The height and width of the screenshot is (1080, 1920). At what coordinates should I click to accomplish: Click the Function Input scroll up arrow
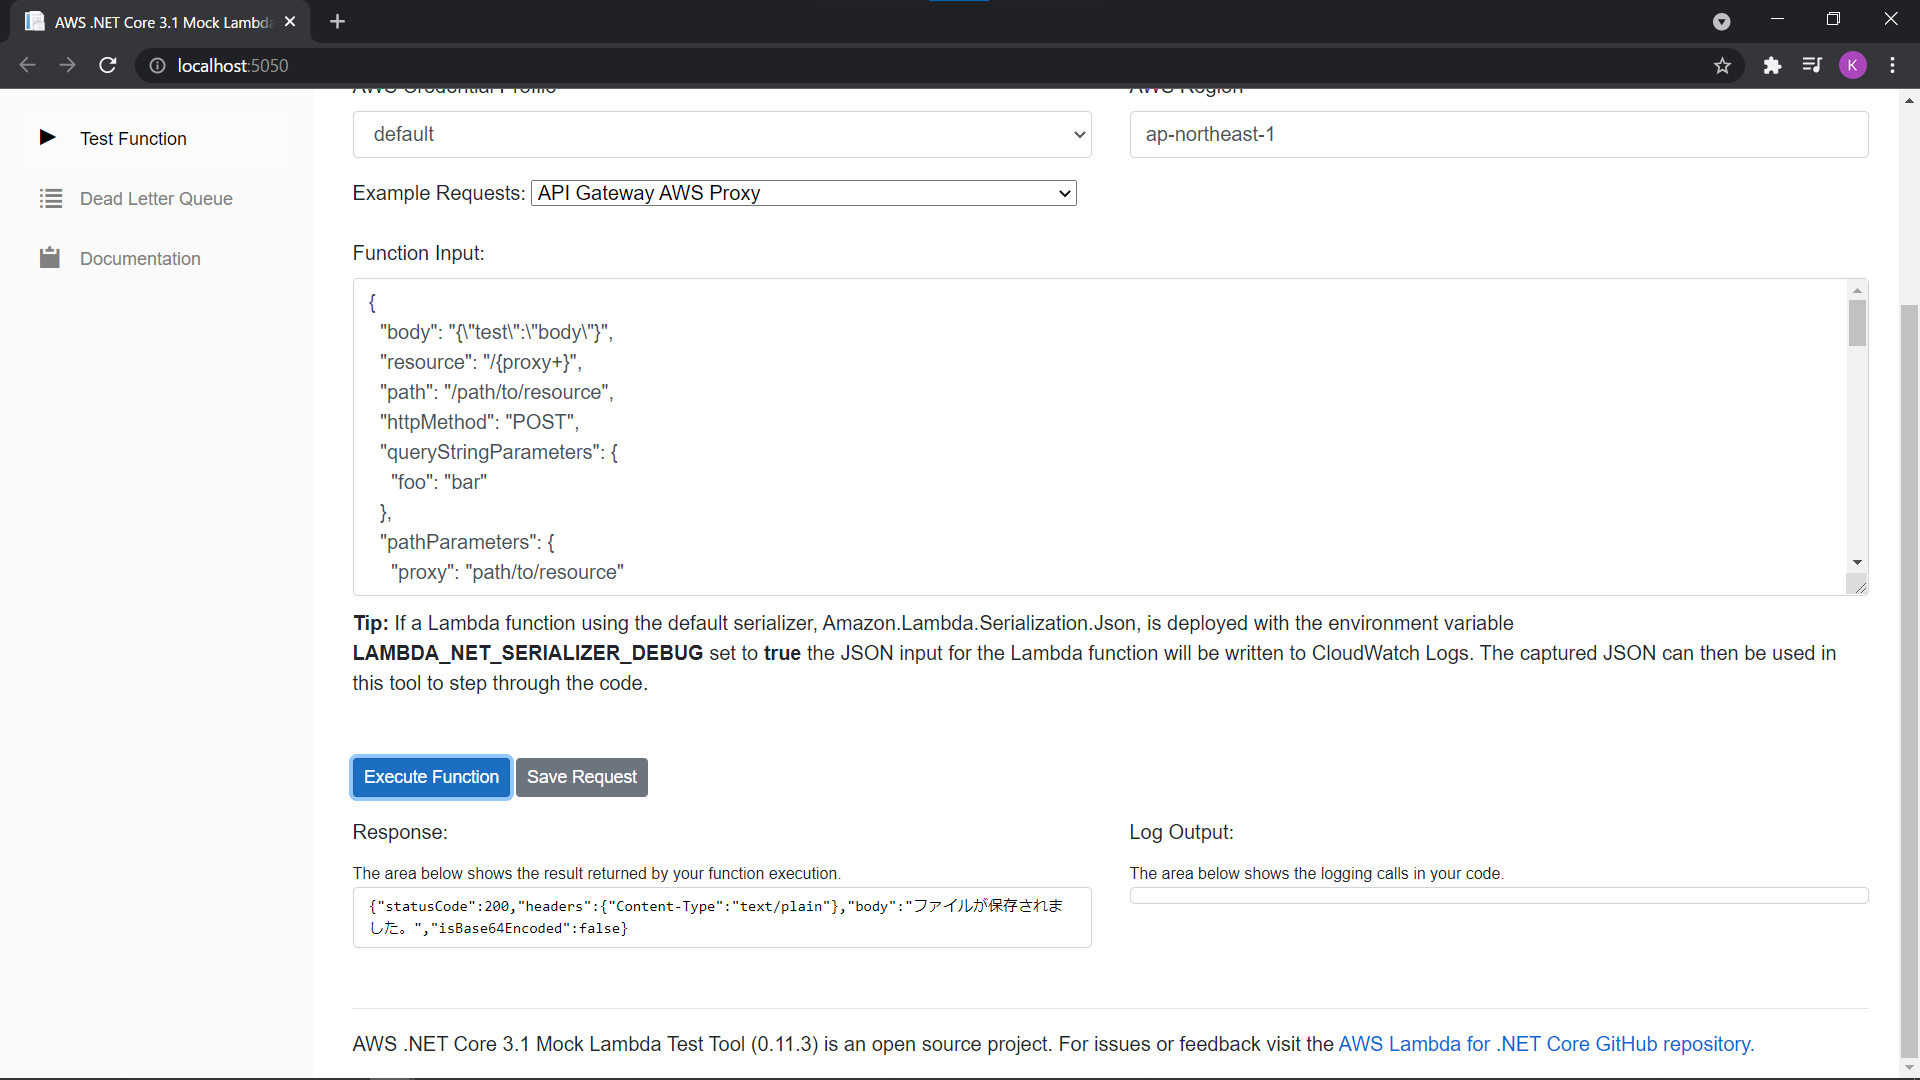[1857, 290]
